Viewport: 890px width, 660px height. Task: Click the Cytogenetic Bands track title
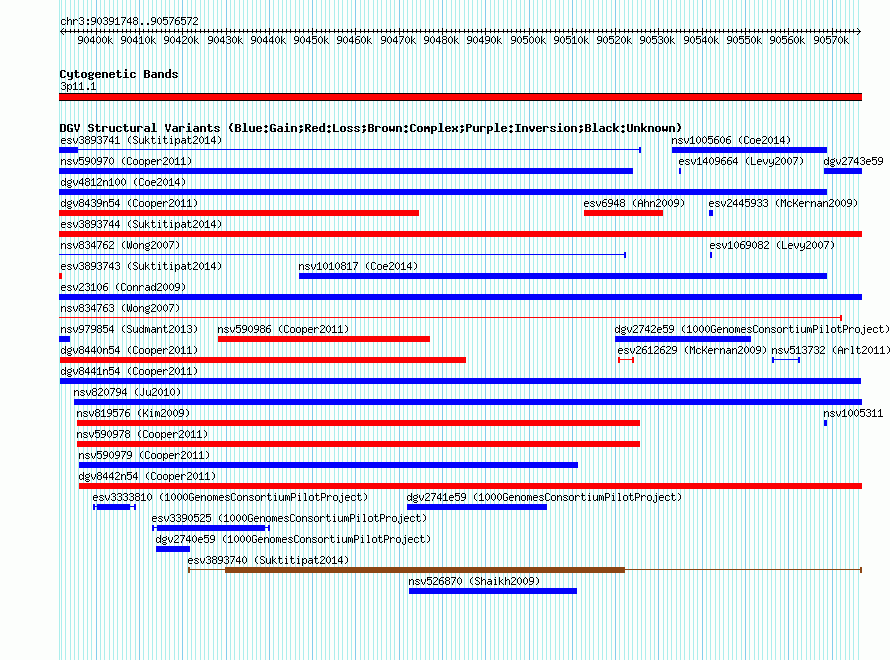click(x=119, y=74)
